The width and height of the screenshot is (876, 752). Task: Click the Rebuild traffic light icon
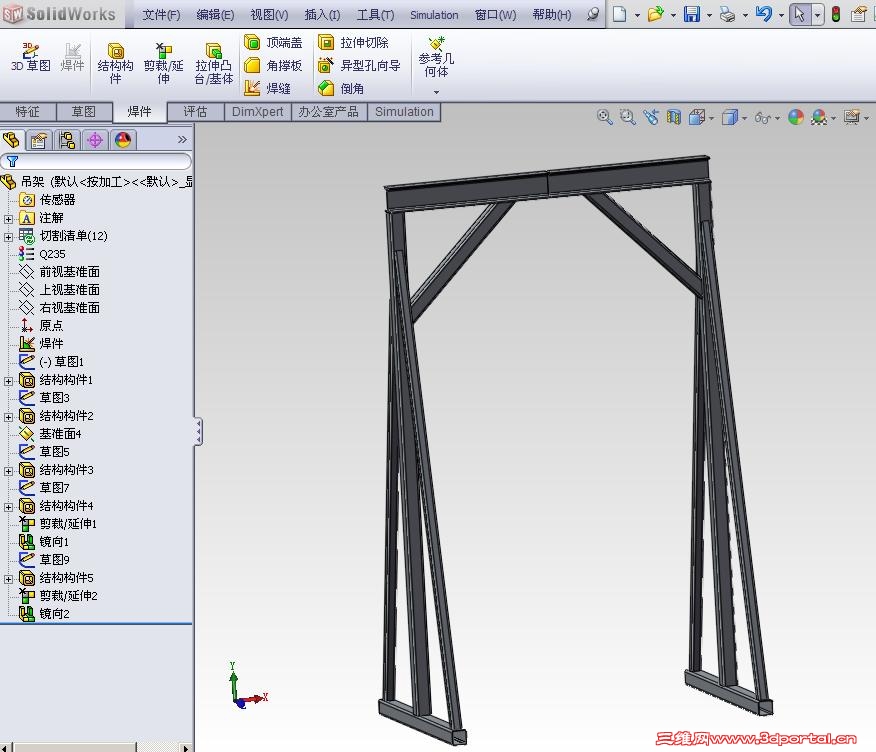(836, 14)
